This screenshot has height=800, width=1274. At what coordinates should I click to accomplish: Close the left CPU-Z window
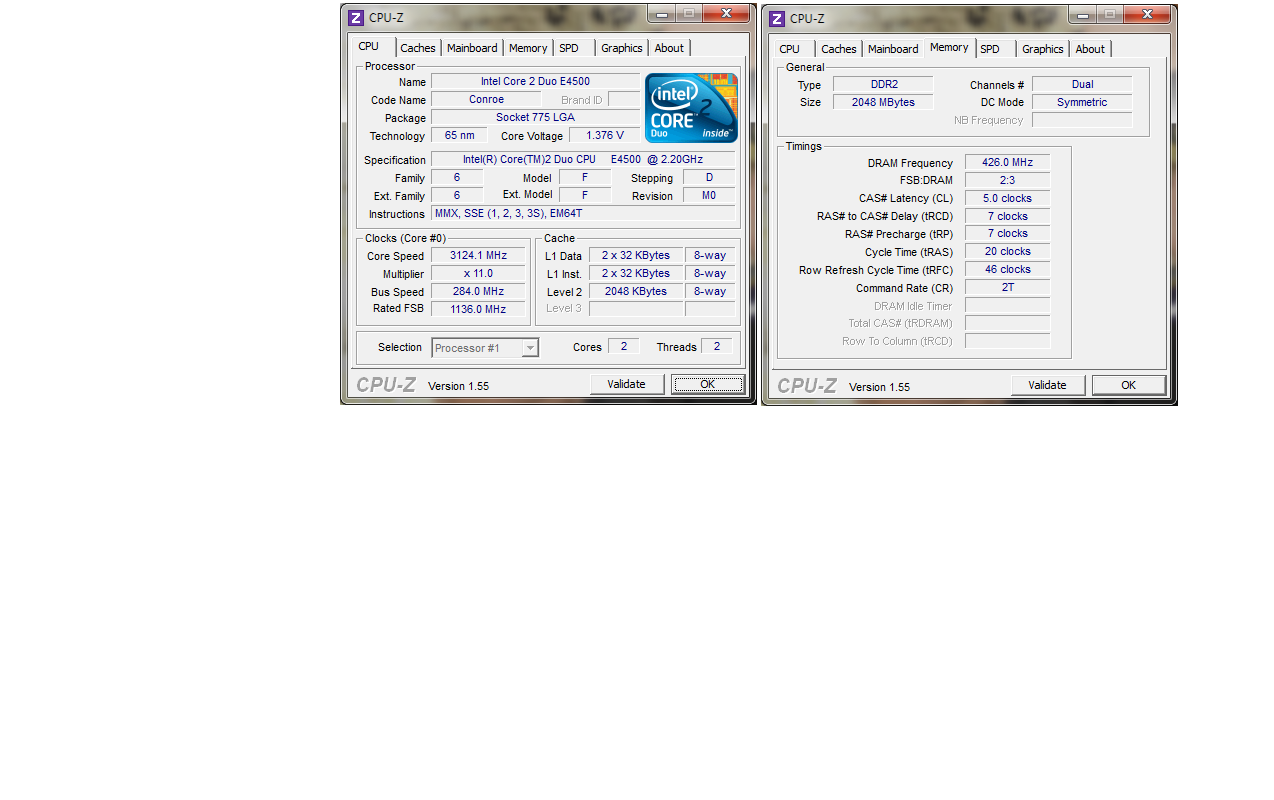coord(727,14)
